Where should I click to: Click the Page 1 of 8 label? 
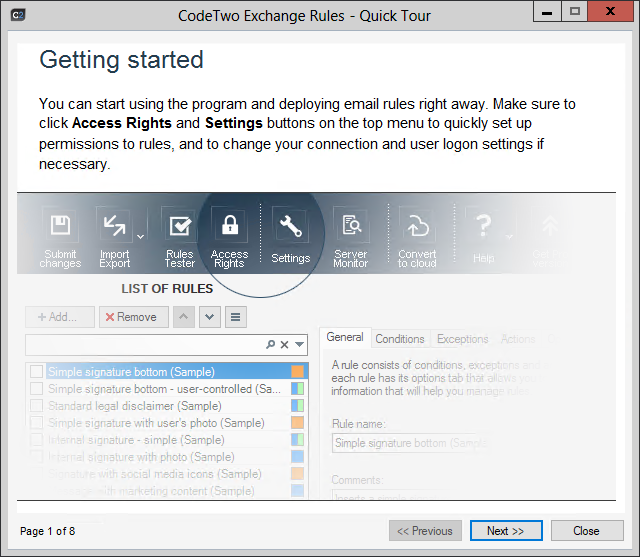(47, 531)
